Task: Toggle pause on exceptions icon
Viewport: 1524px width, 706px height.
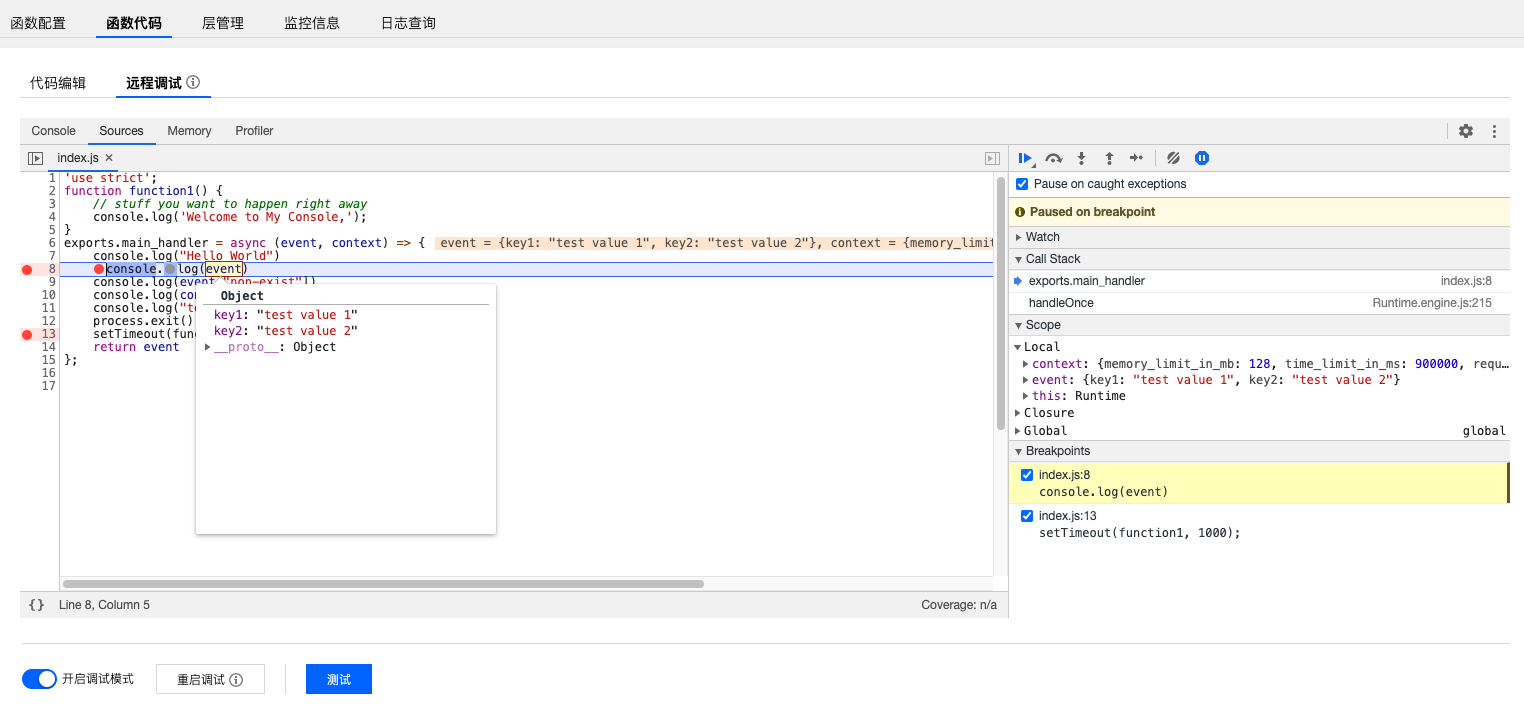Action: (1202, 158)
